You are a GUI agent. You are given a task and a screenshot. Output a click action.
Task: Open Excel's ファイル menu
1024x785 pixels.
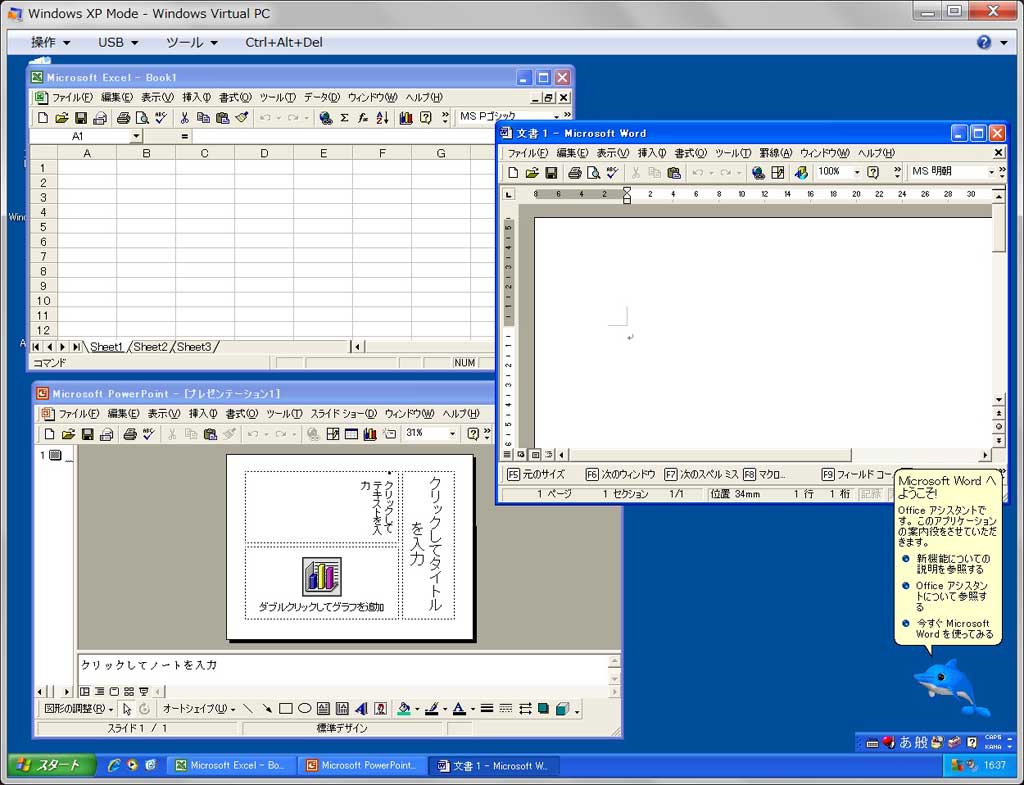pos(72,97)
